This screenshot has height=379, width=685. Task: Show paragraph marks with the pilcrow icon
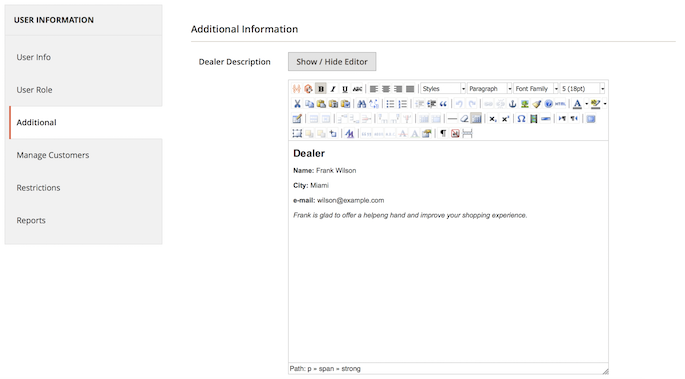point(443,134)
